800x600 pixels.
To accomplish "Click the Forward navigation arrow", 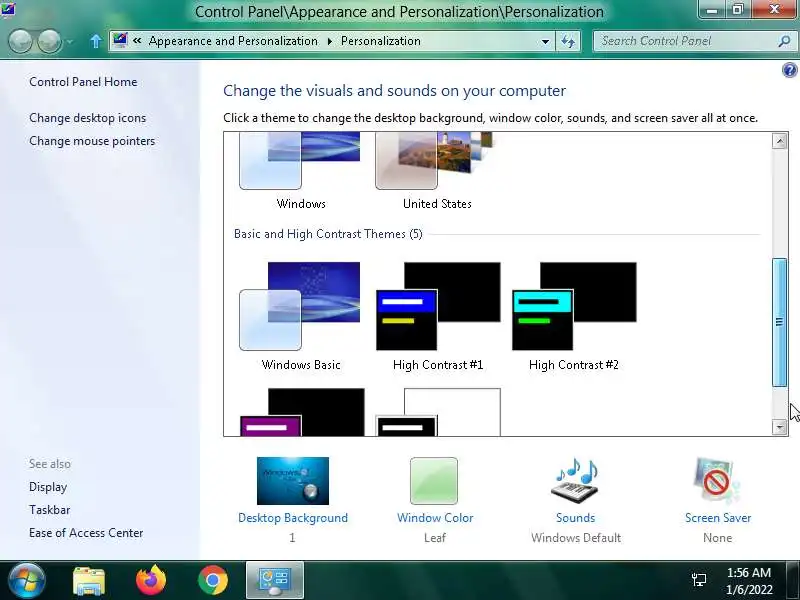I will (49, 41).
